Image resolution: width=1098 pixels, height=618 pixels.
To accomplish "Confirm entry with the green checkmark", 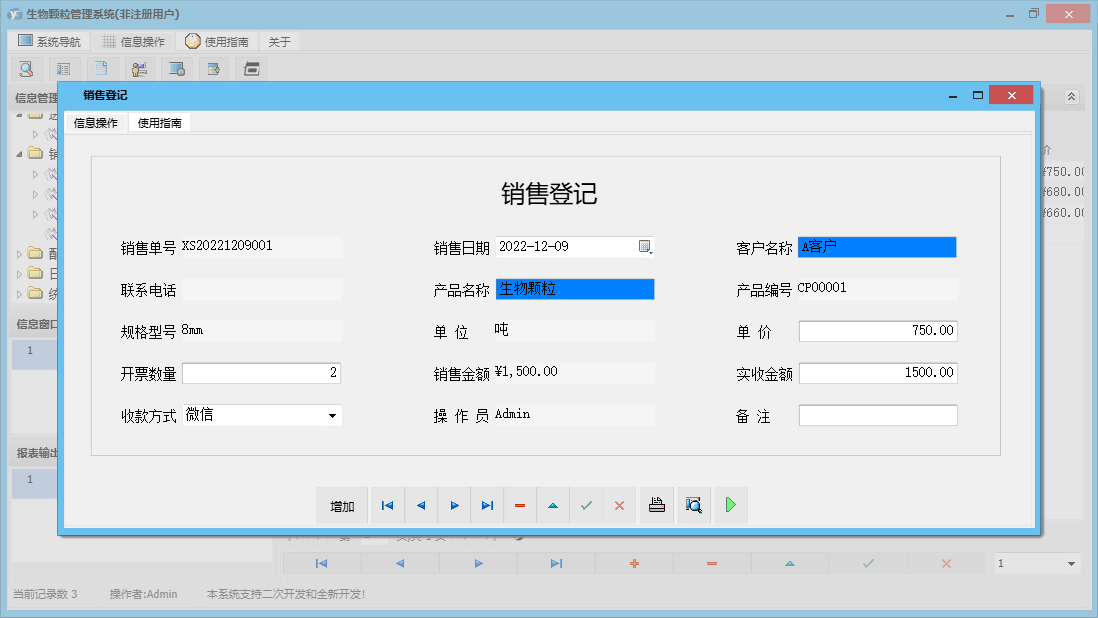I will (x=586, y=505).
